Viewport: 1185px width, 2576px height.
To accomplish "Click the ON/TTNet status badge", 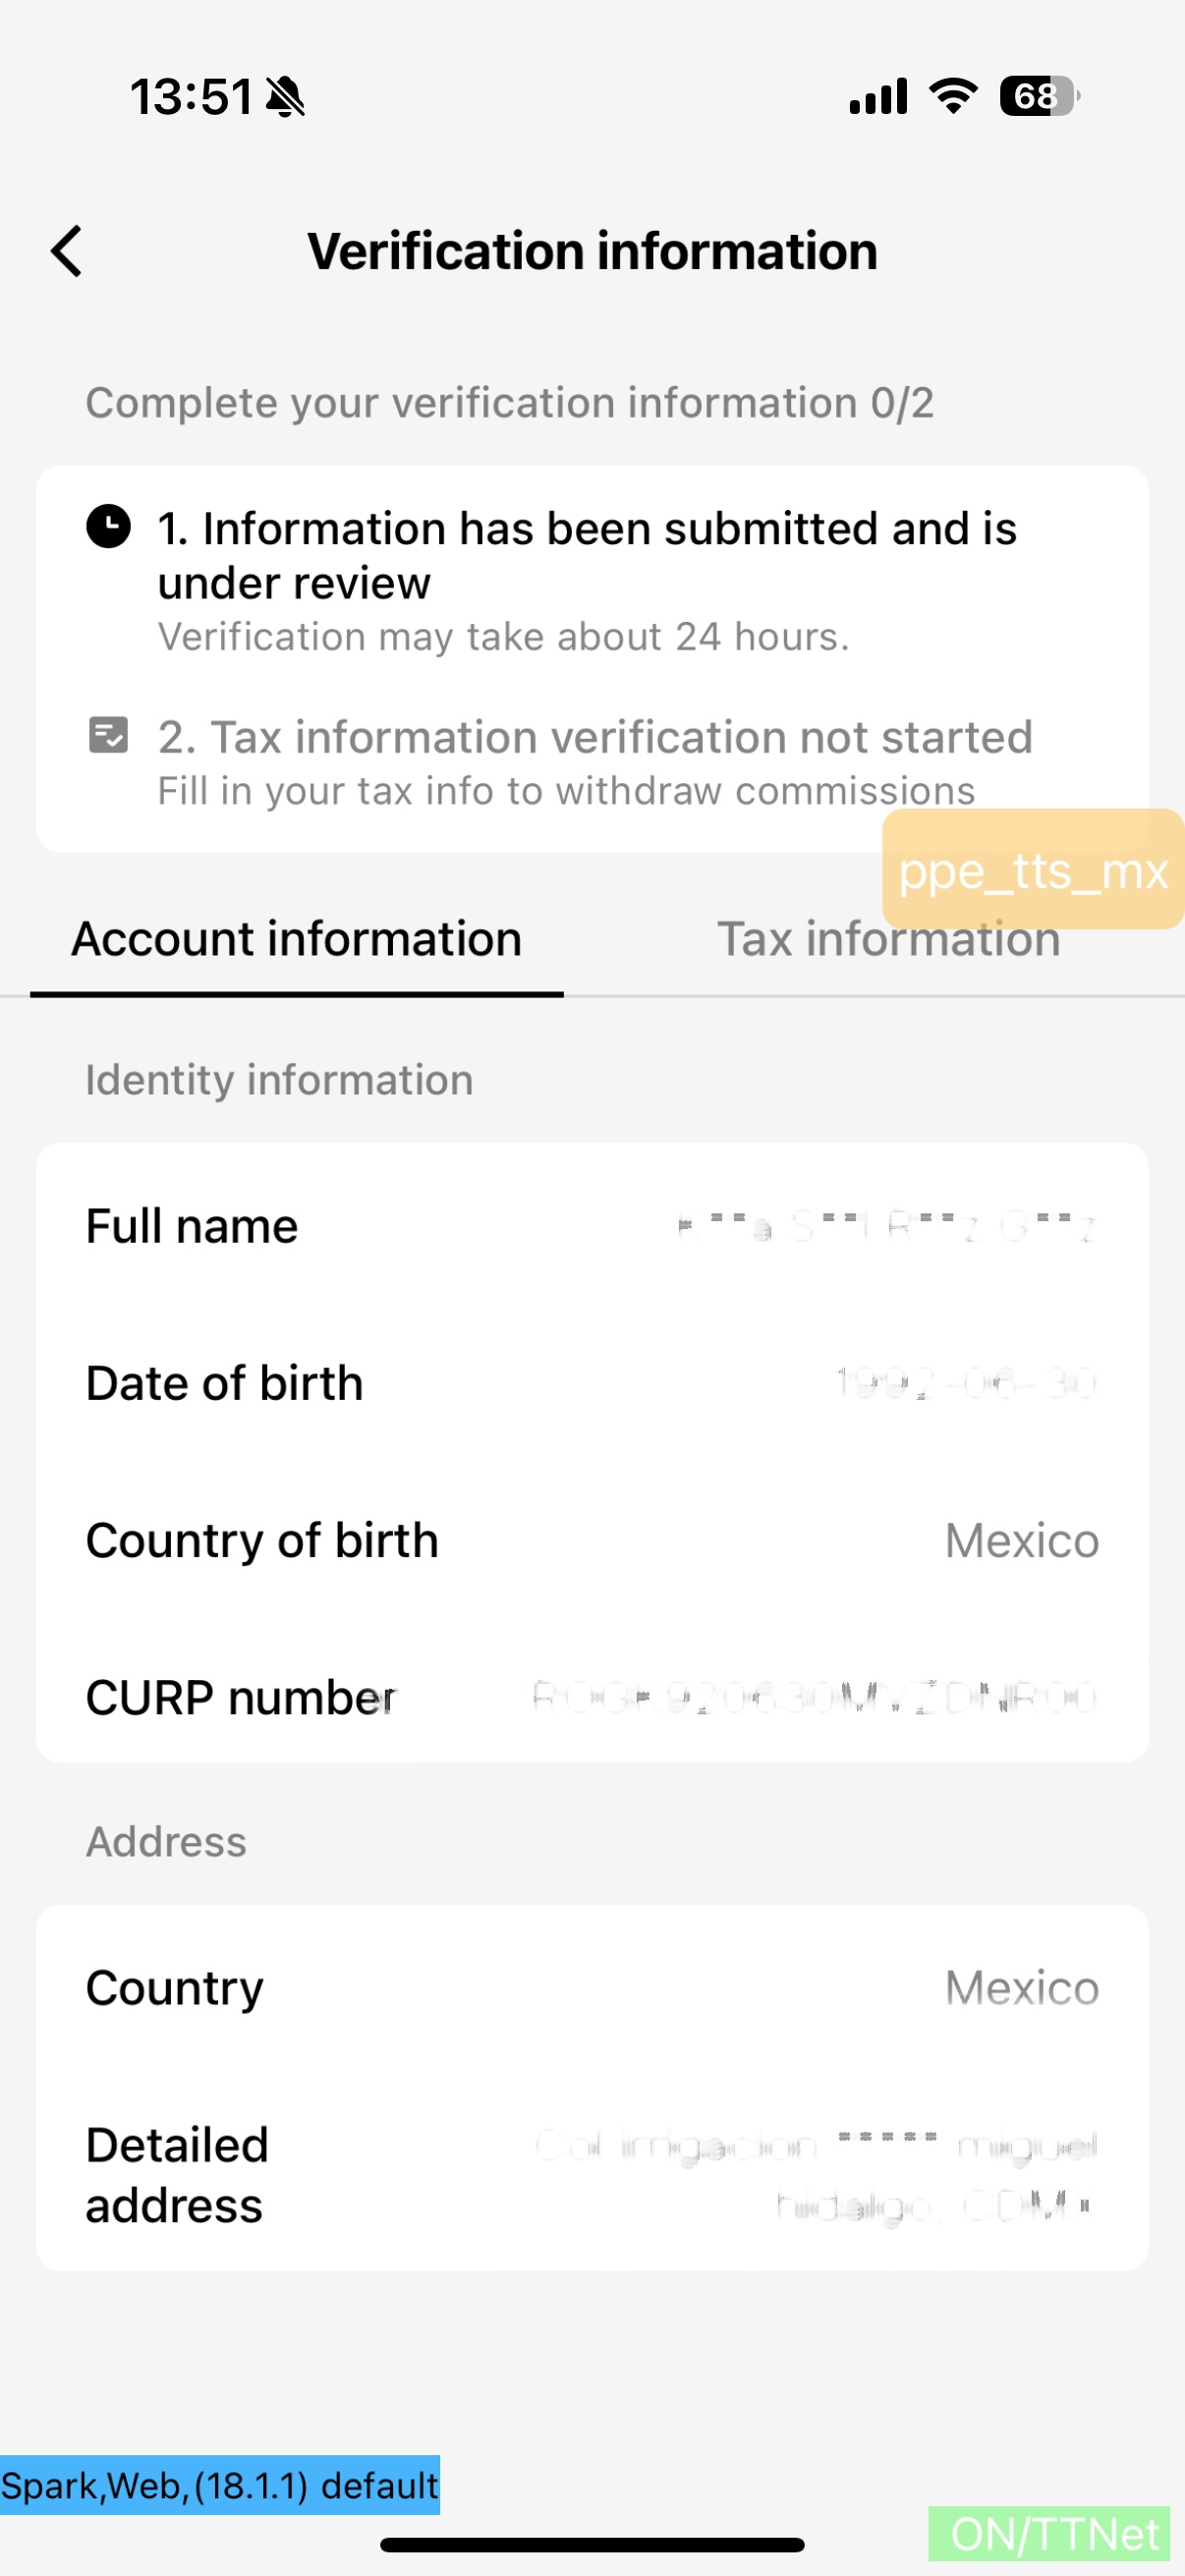I will 1050,2534.
